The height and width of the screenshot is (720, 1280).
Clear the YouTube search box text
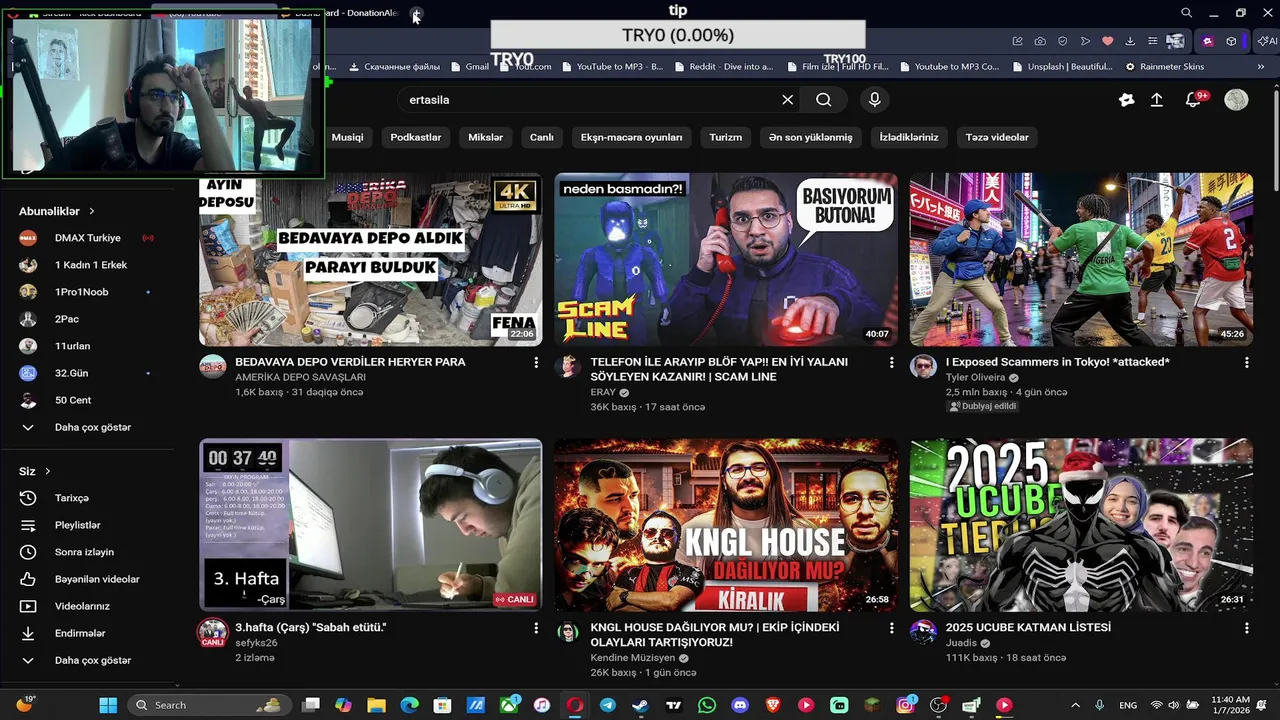788,100
